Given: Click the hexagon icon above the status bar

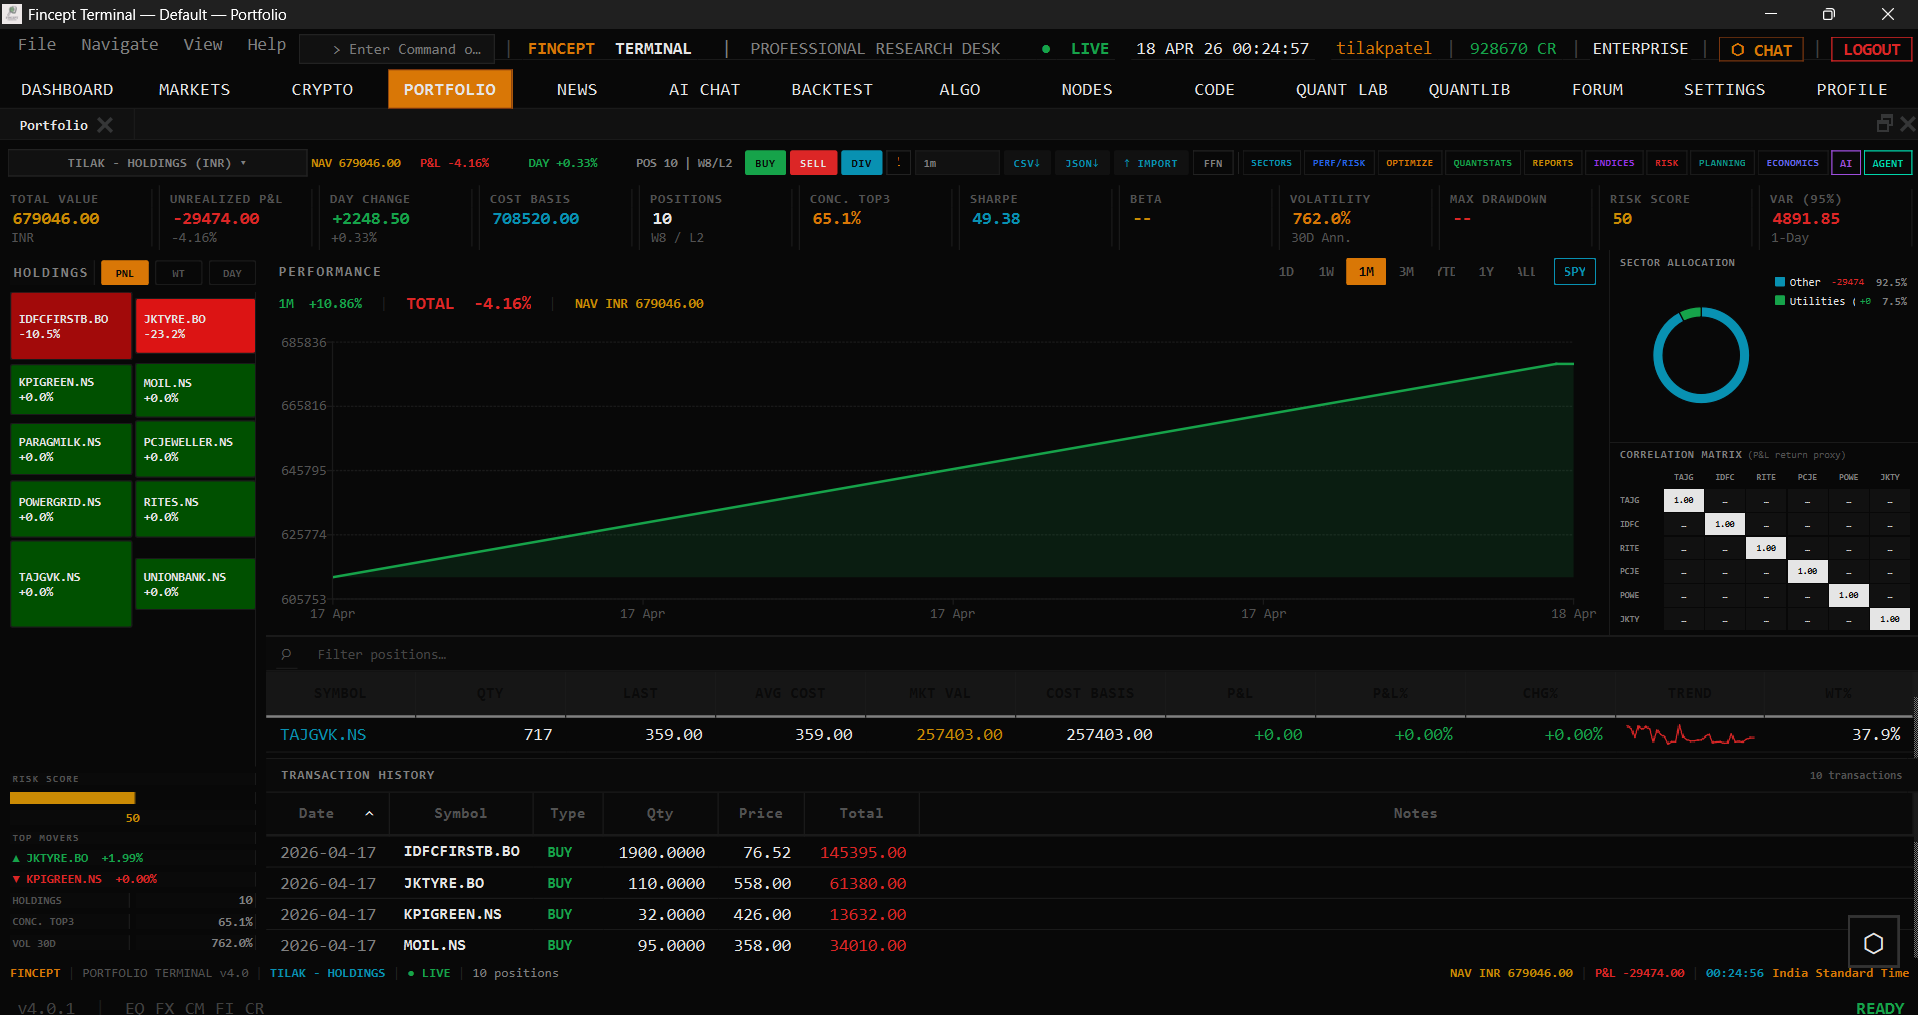Looking at the screenshot, I should click(x=1873, y=941).
